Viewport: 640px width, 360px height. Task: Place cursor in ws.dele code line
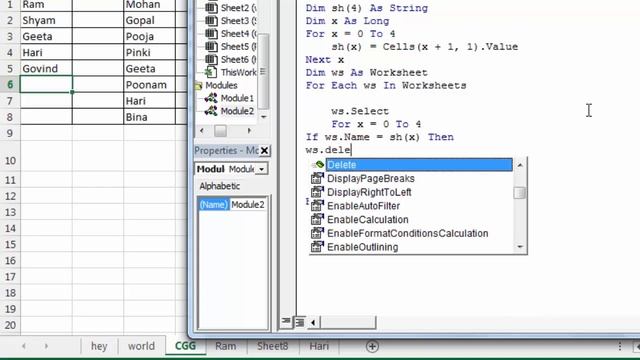pos(329,150)
